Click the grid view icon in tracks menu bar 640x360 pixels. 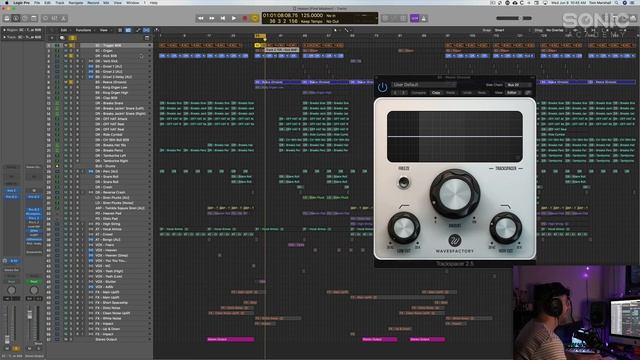tap(128, 30)
